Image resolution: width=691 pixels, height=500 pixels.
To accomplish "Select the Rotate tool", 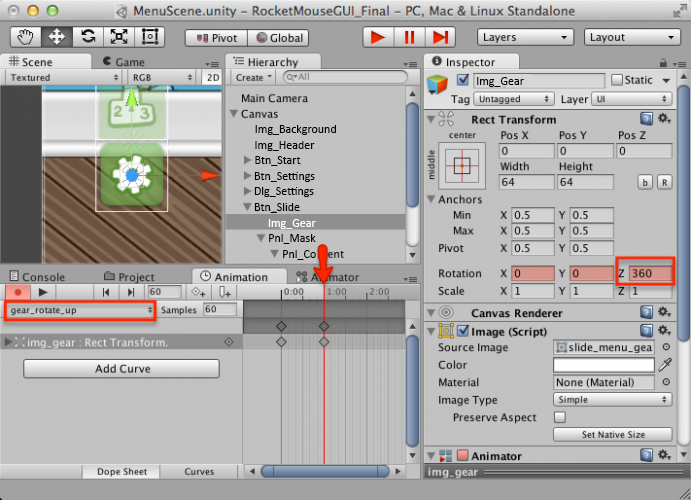I will 88,37.
